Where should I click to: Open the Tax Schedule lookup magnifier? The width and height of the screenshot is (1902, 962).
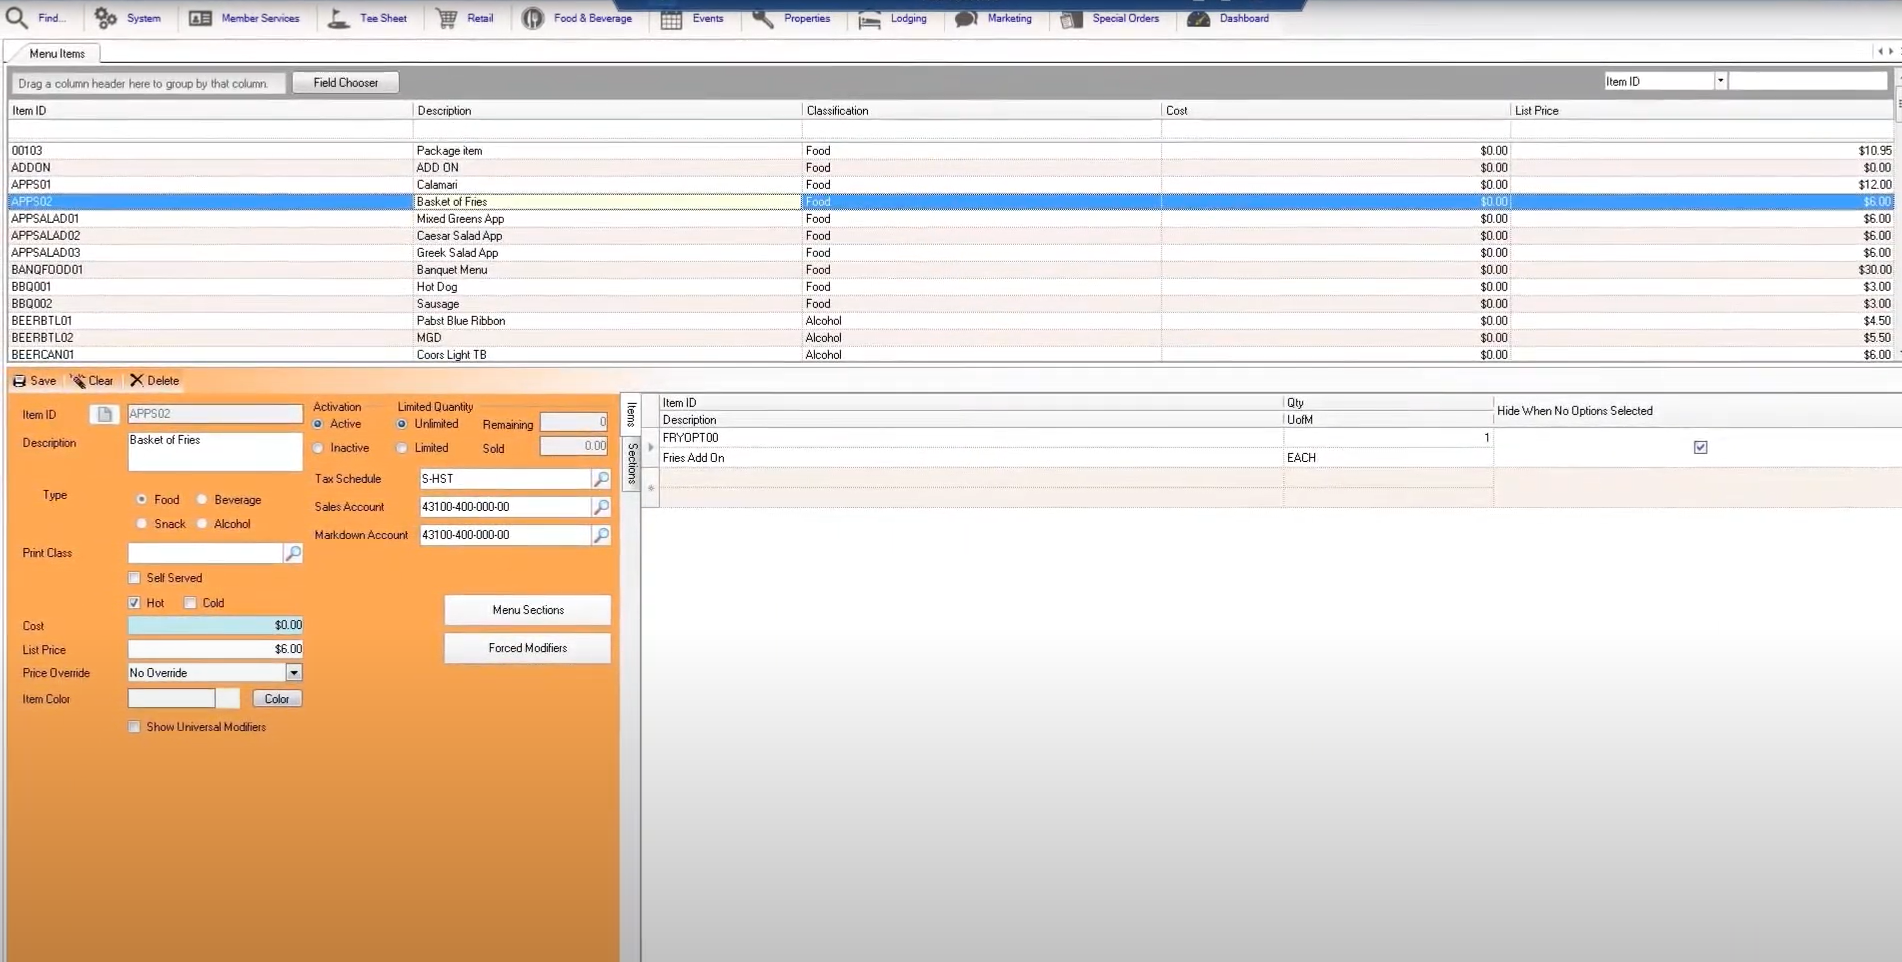(x=600, y=478)
